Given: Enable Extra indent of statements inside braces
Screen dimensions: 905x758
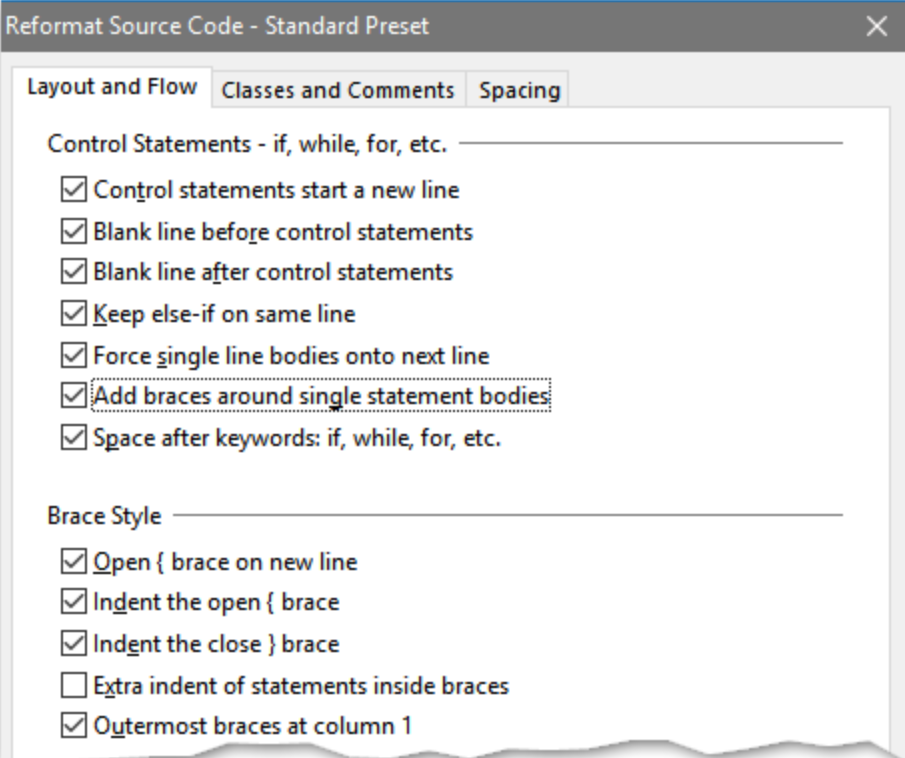Looking at the screenshot, I should pos(74,686).
